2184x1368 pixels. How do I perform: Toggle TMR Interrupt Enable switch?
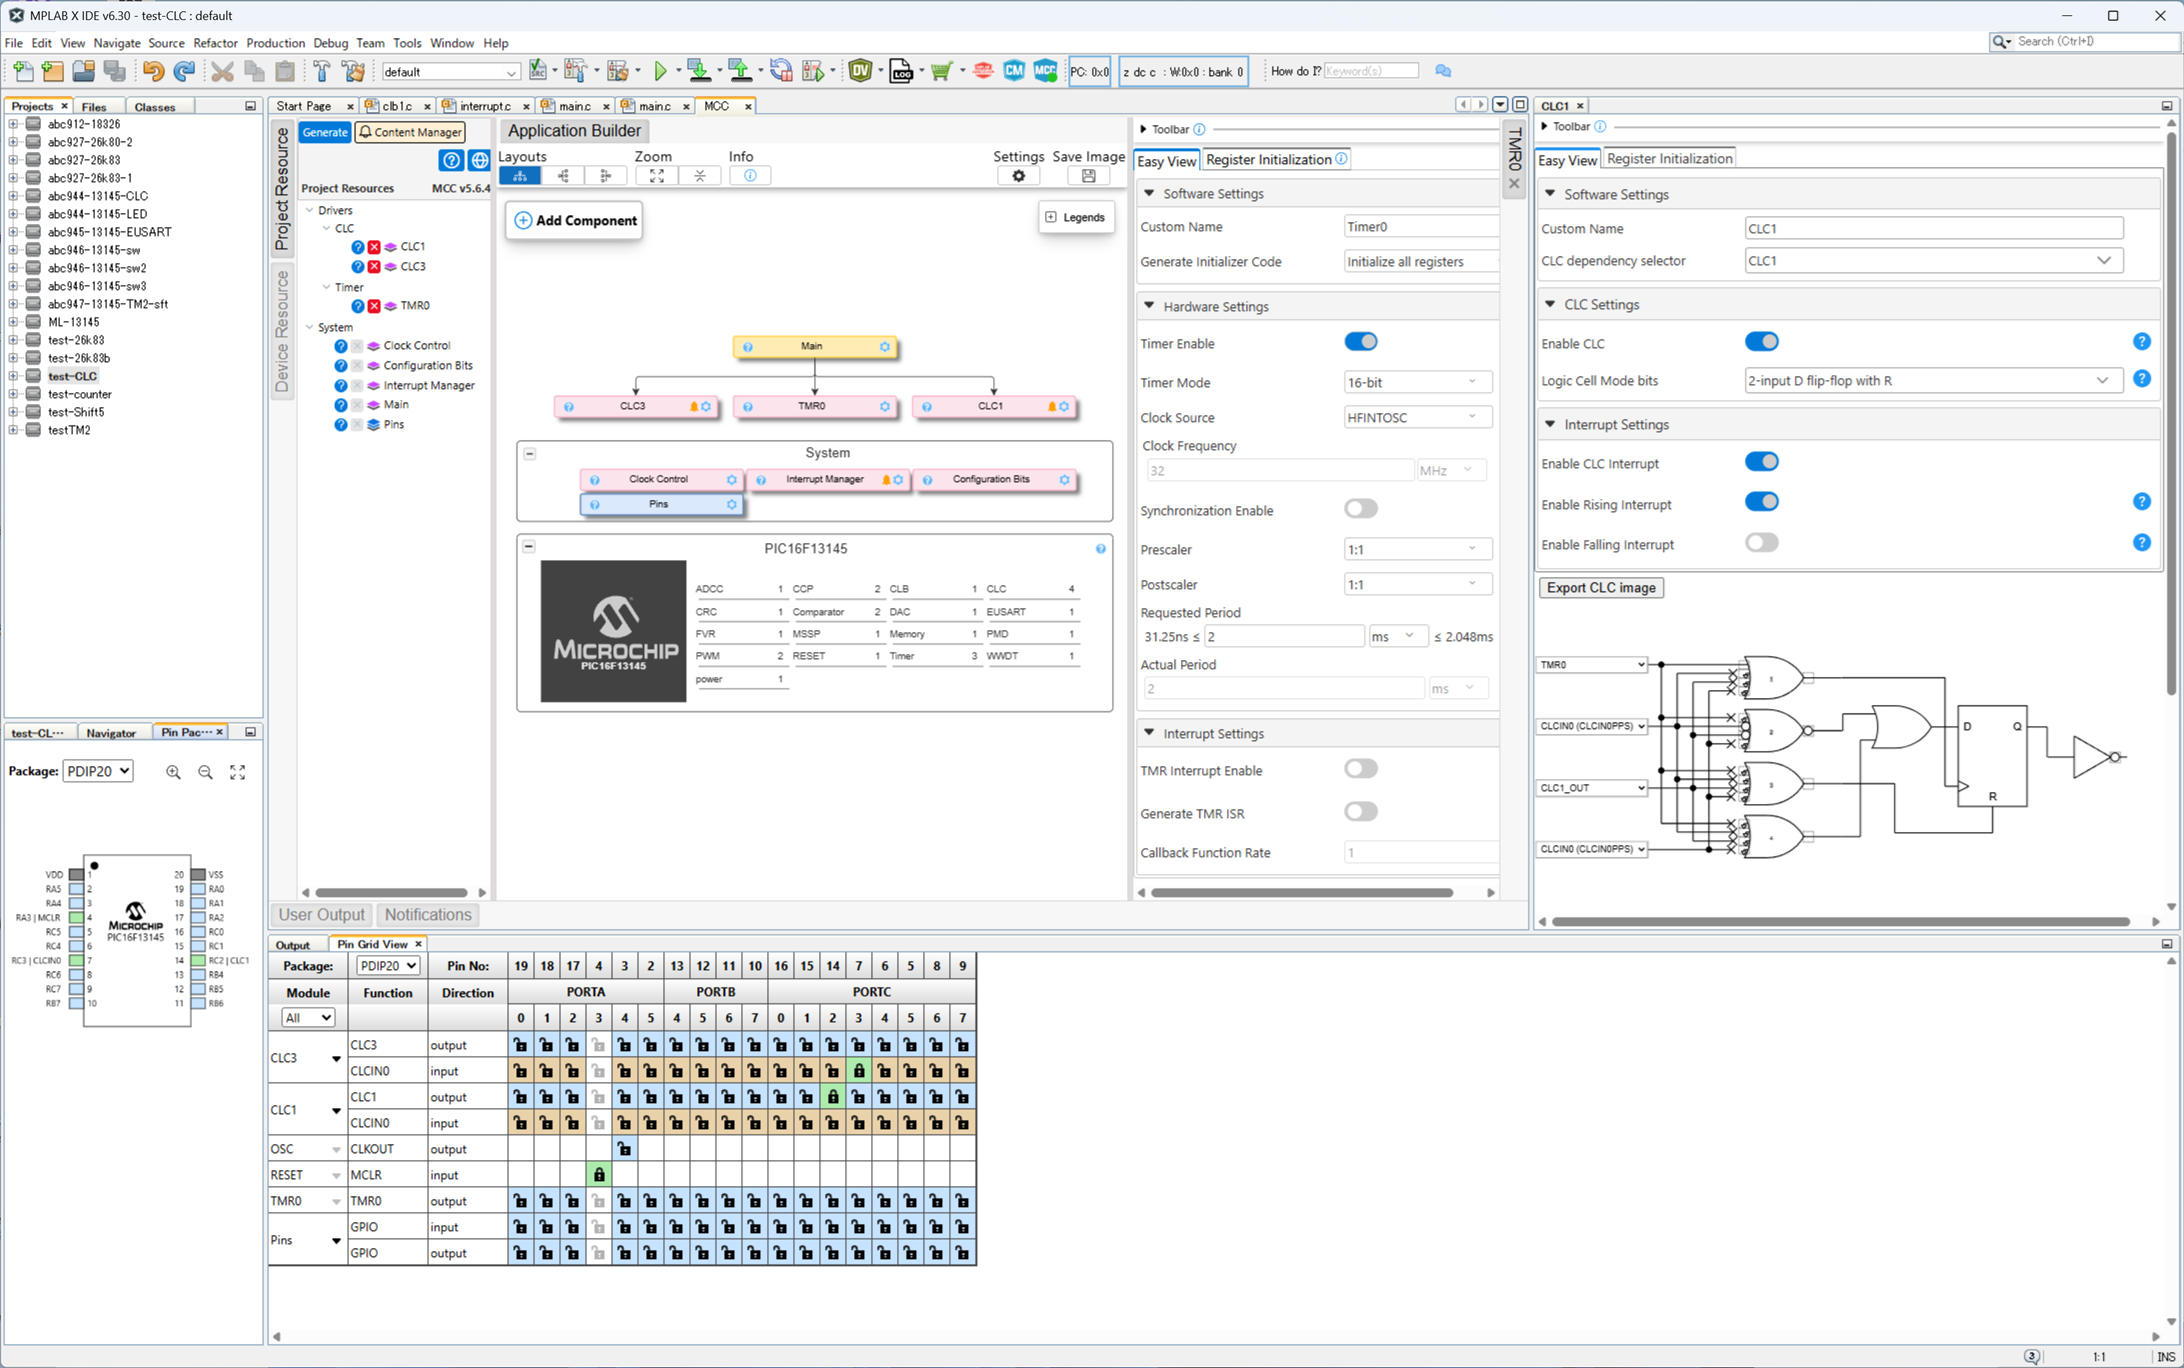[1361, 769]
